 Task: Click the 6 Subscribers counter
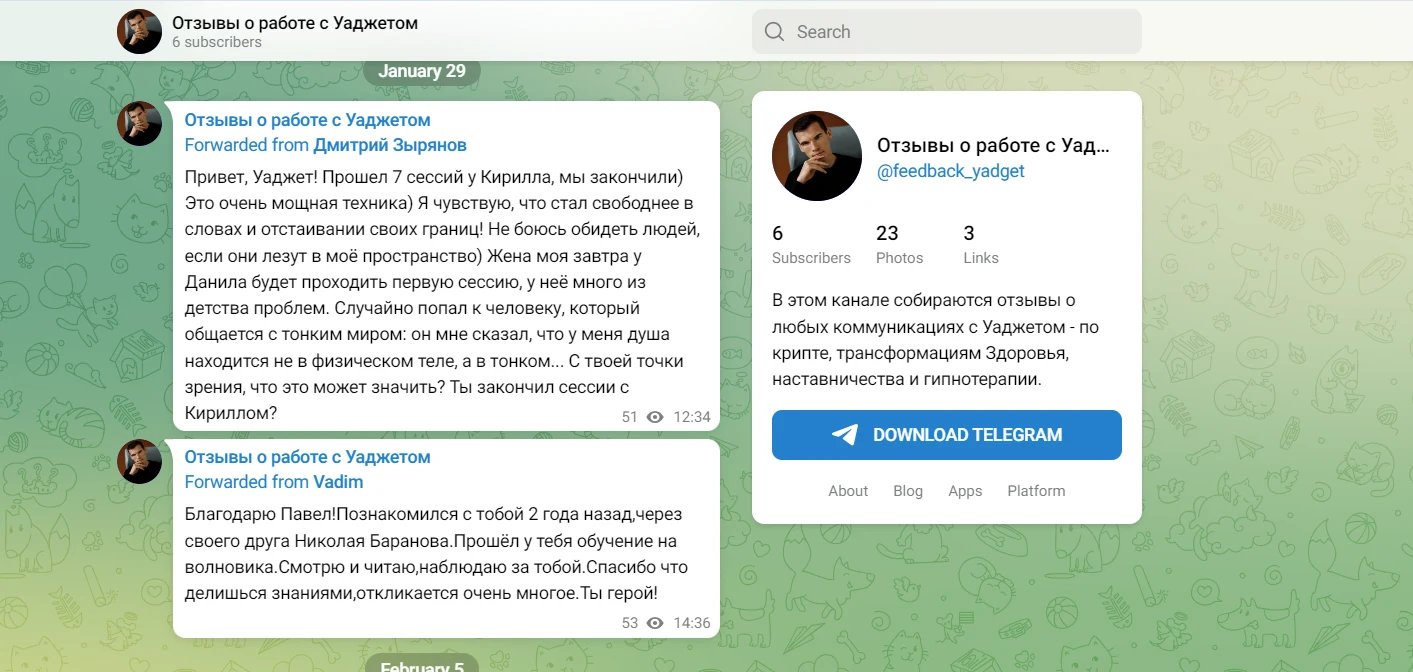(811, 244)
